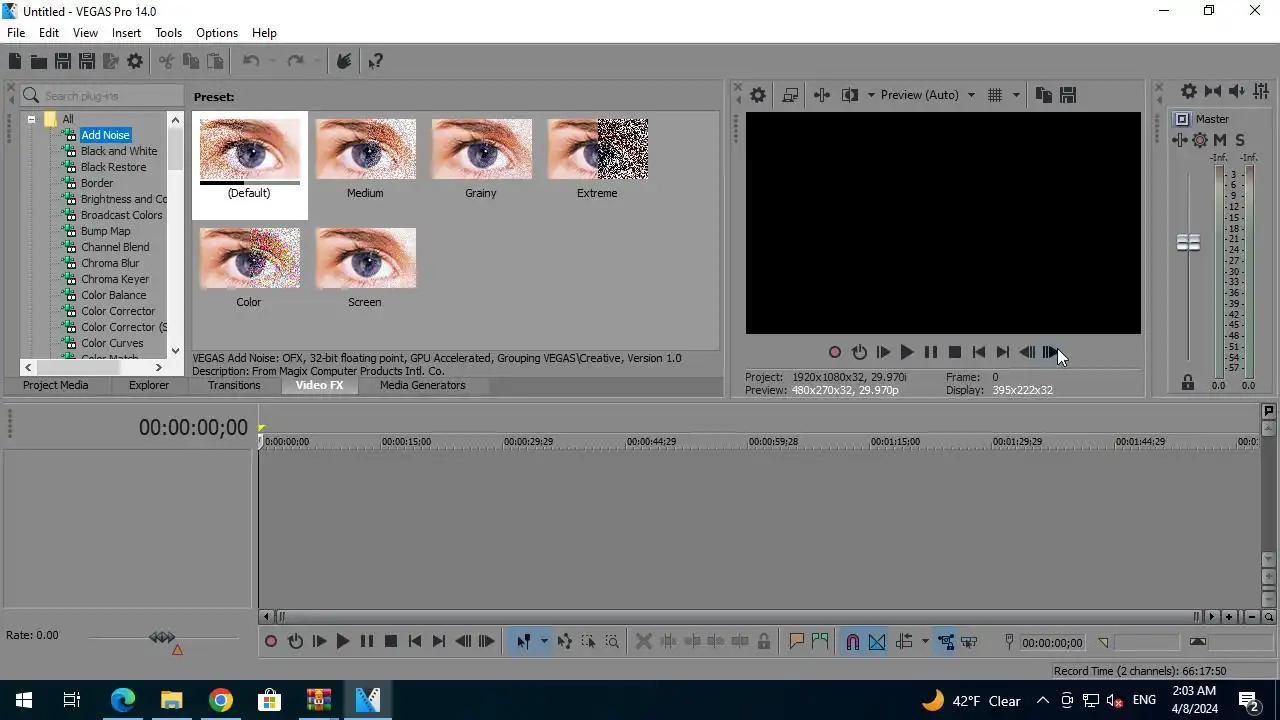Viewport: 1280px width, 720px height.
Task: Save snapshot to file in preview
Action: point(1067,95)
